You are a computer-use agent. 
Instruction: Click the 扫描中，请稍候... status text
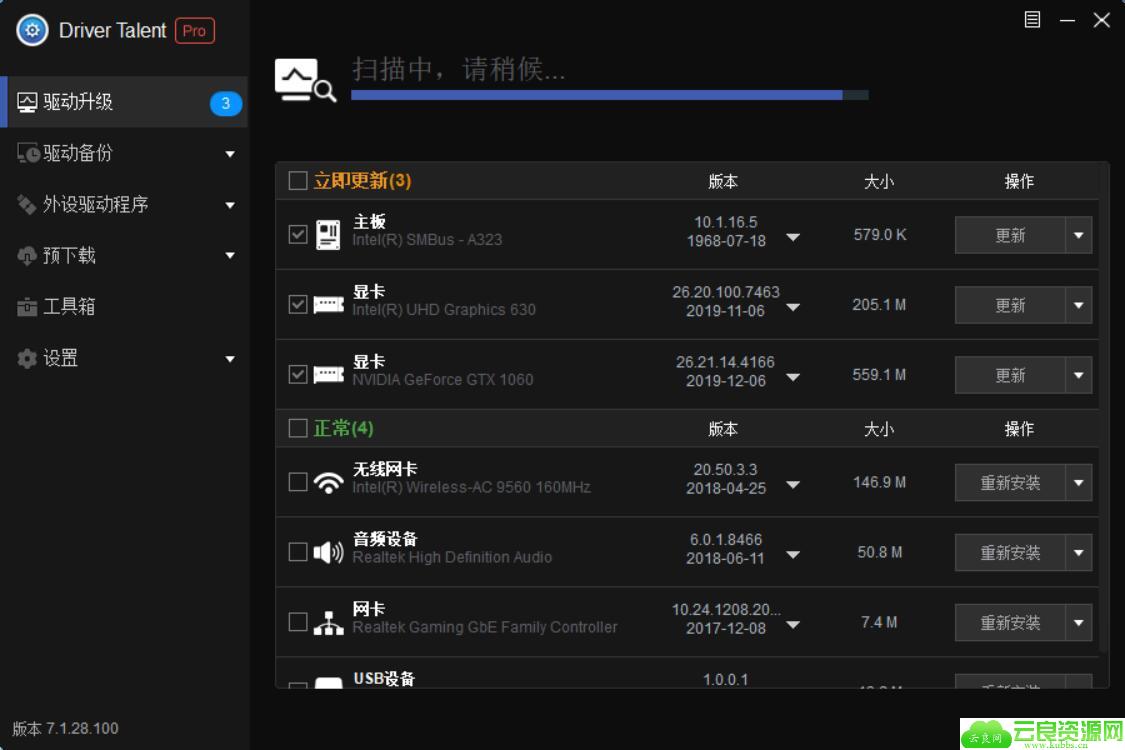click(x=459, y=70)
